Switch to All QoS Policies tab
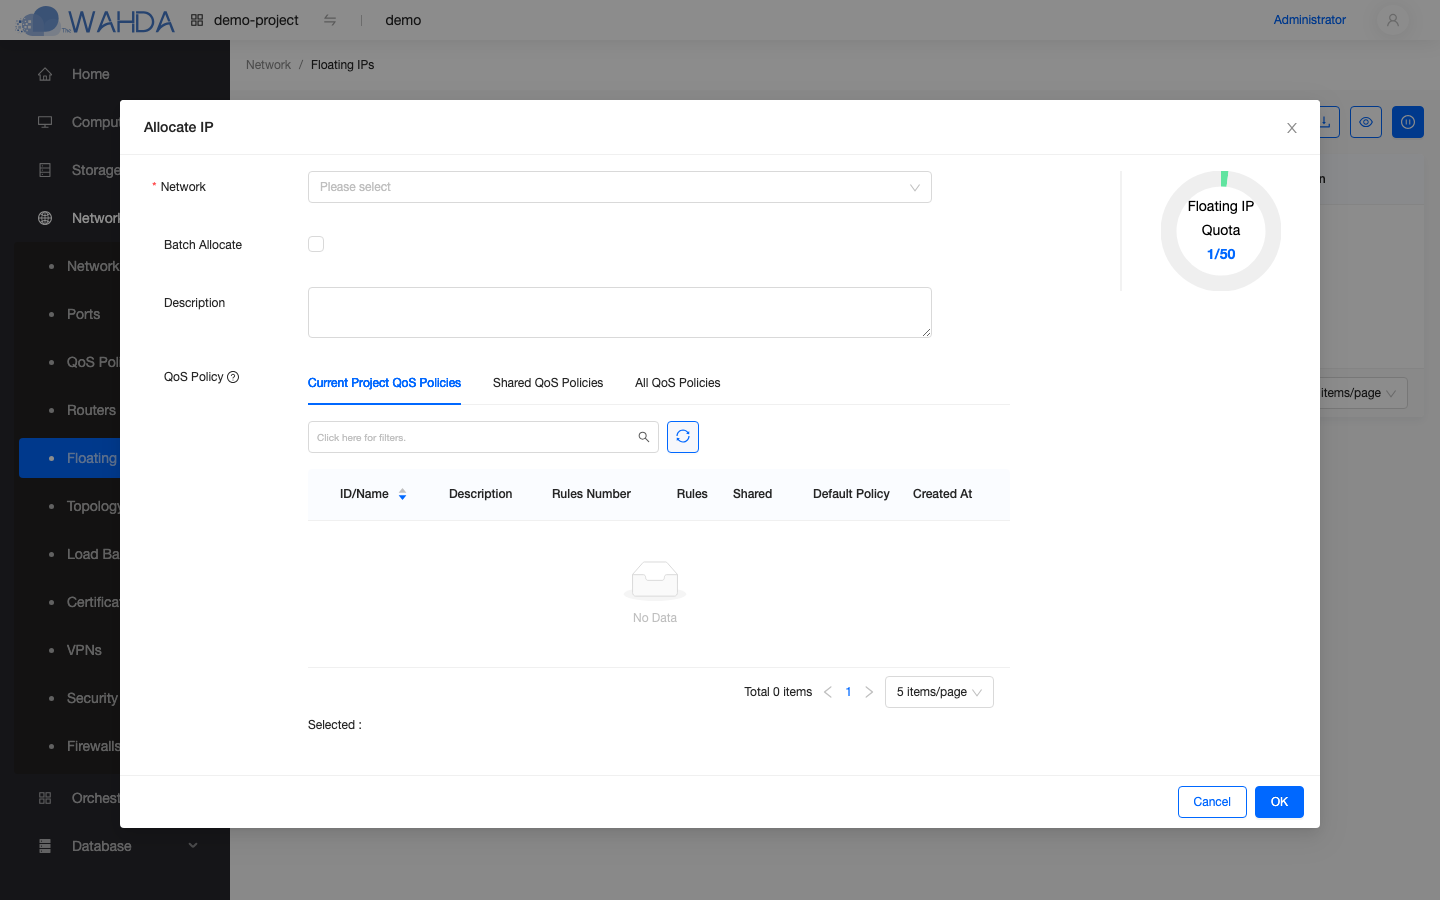1440x900 pixels. [x=678, y=383]
